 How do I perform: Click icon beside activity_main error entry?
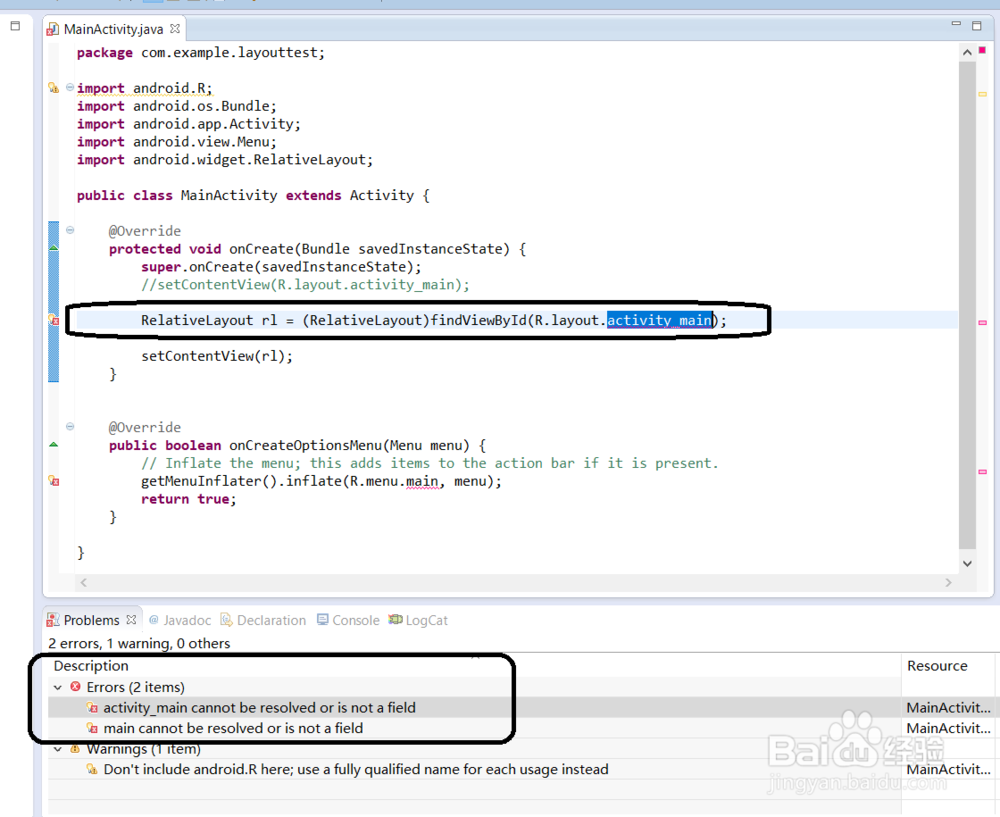[92, 707]
